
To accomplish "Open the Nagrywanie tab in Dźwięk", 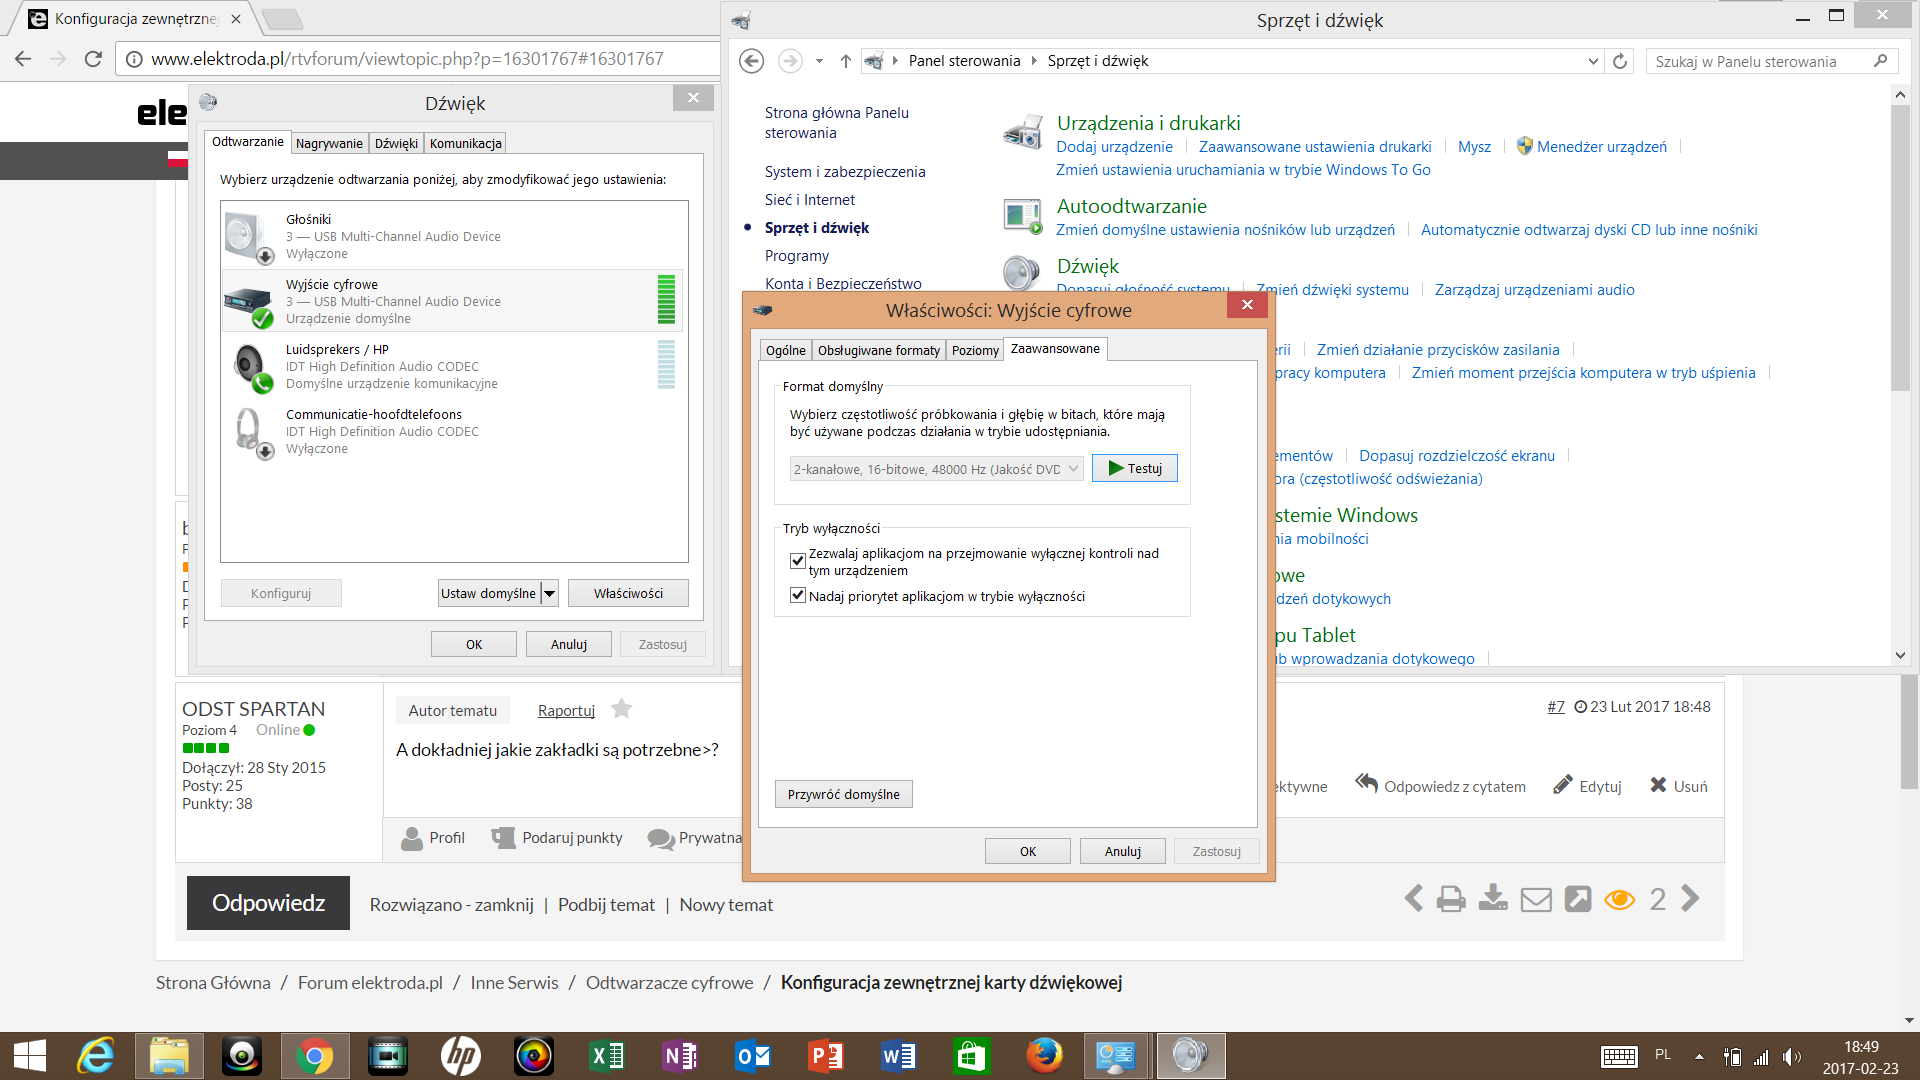I will (329, 143).
